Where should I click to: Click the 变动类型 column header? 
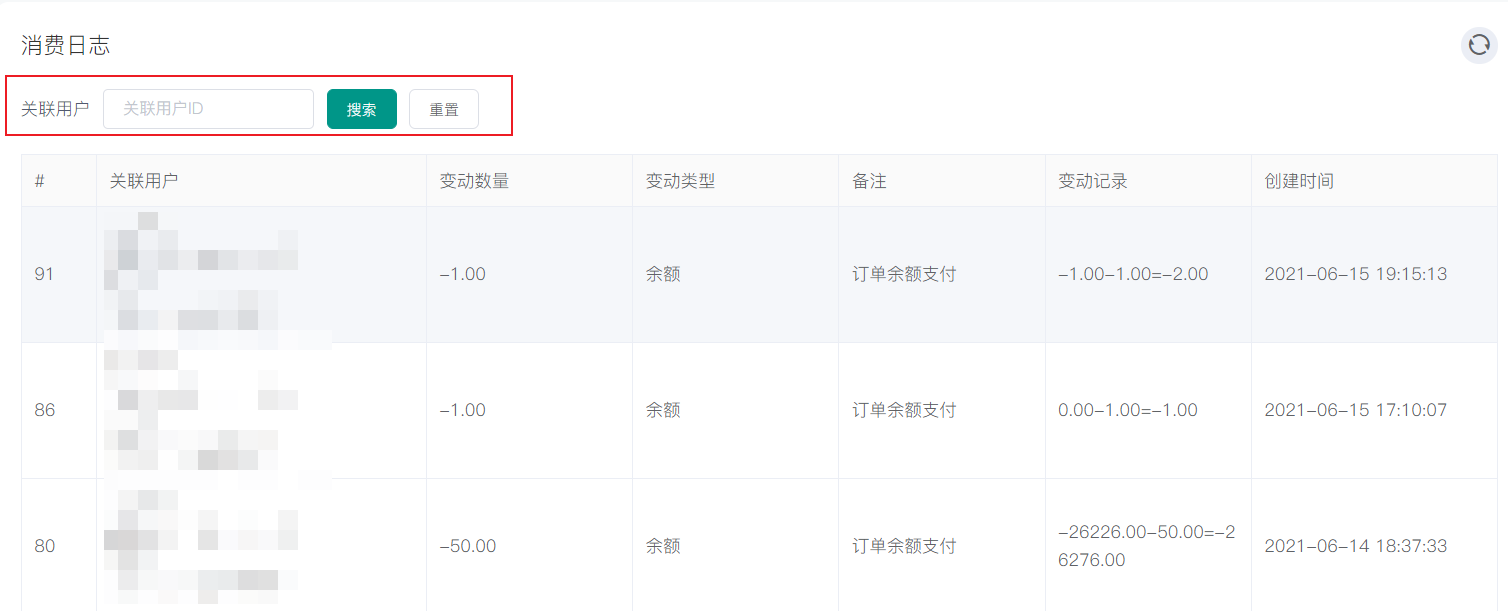click(680, 181)
